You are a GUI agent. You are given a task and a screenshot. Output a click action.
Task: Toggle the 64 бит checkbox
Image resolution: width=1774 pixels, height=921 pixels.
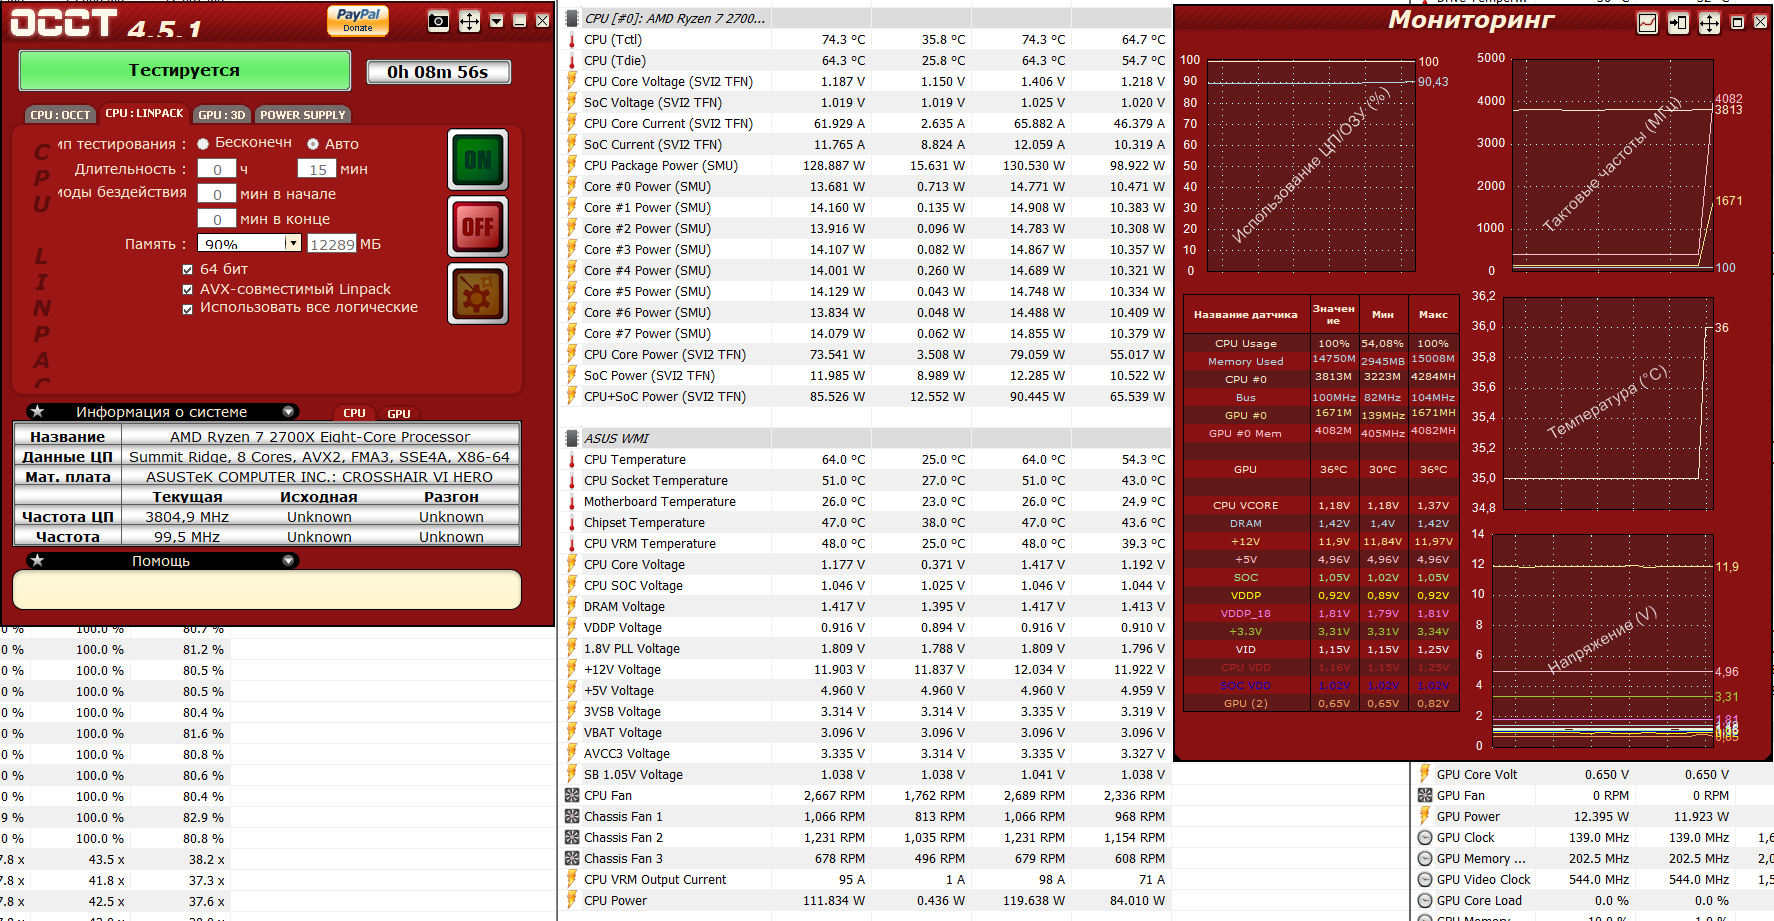pos(188,269)
